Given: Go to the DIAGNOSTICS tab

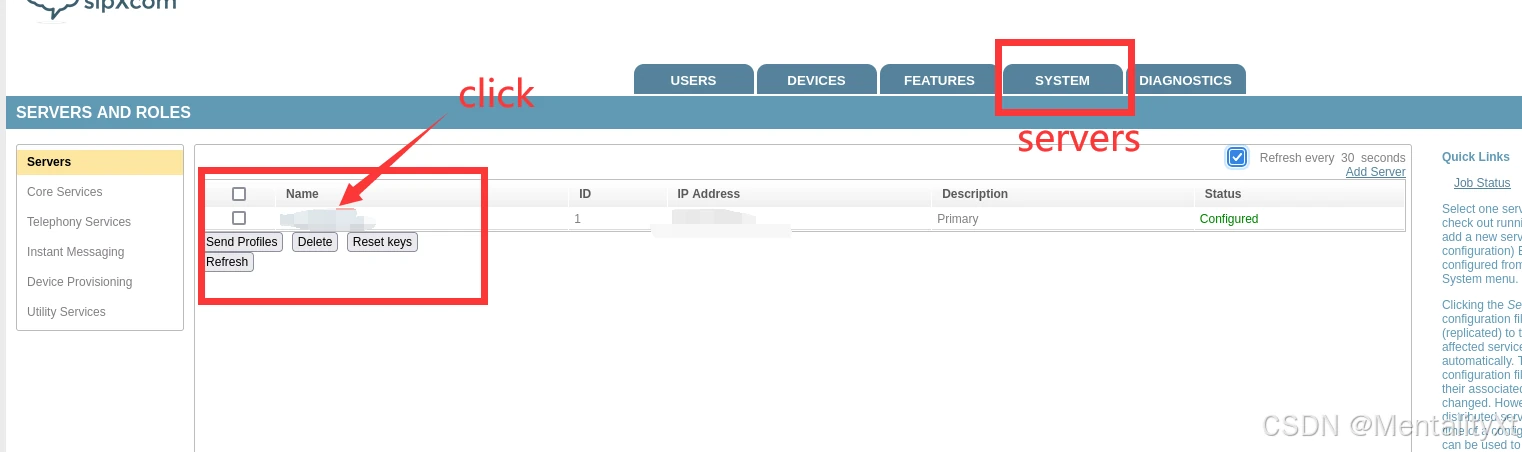Looking at the screenshot, I should coord(1185,80).
